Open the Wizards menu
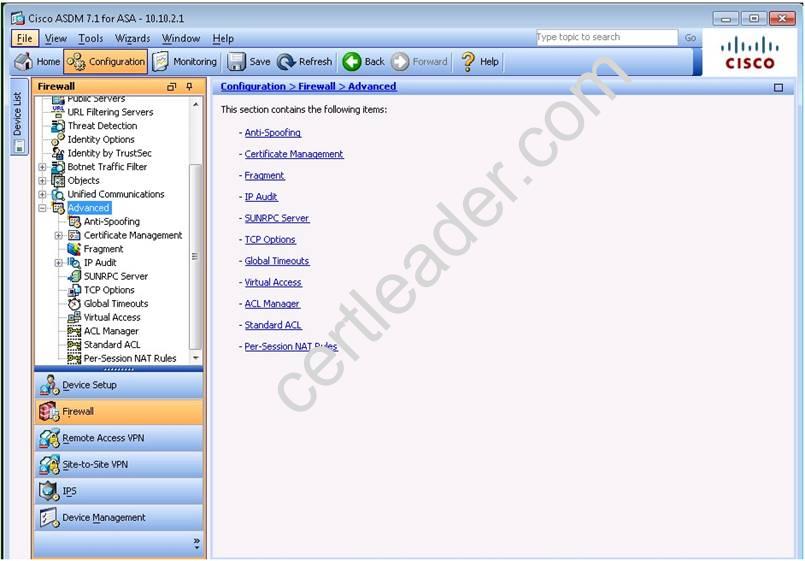This screenshot has height=561, width=805. (132, 38)
